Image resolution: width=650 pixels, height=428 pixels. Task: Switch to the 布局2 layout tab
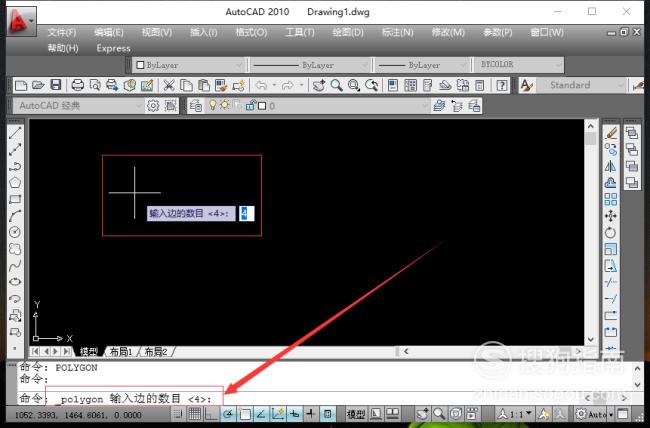155,352
